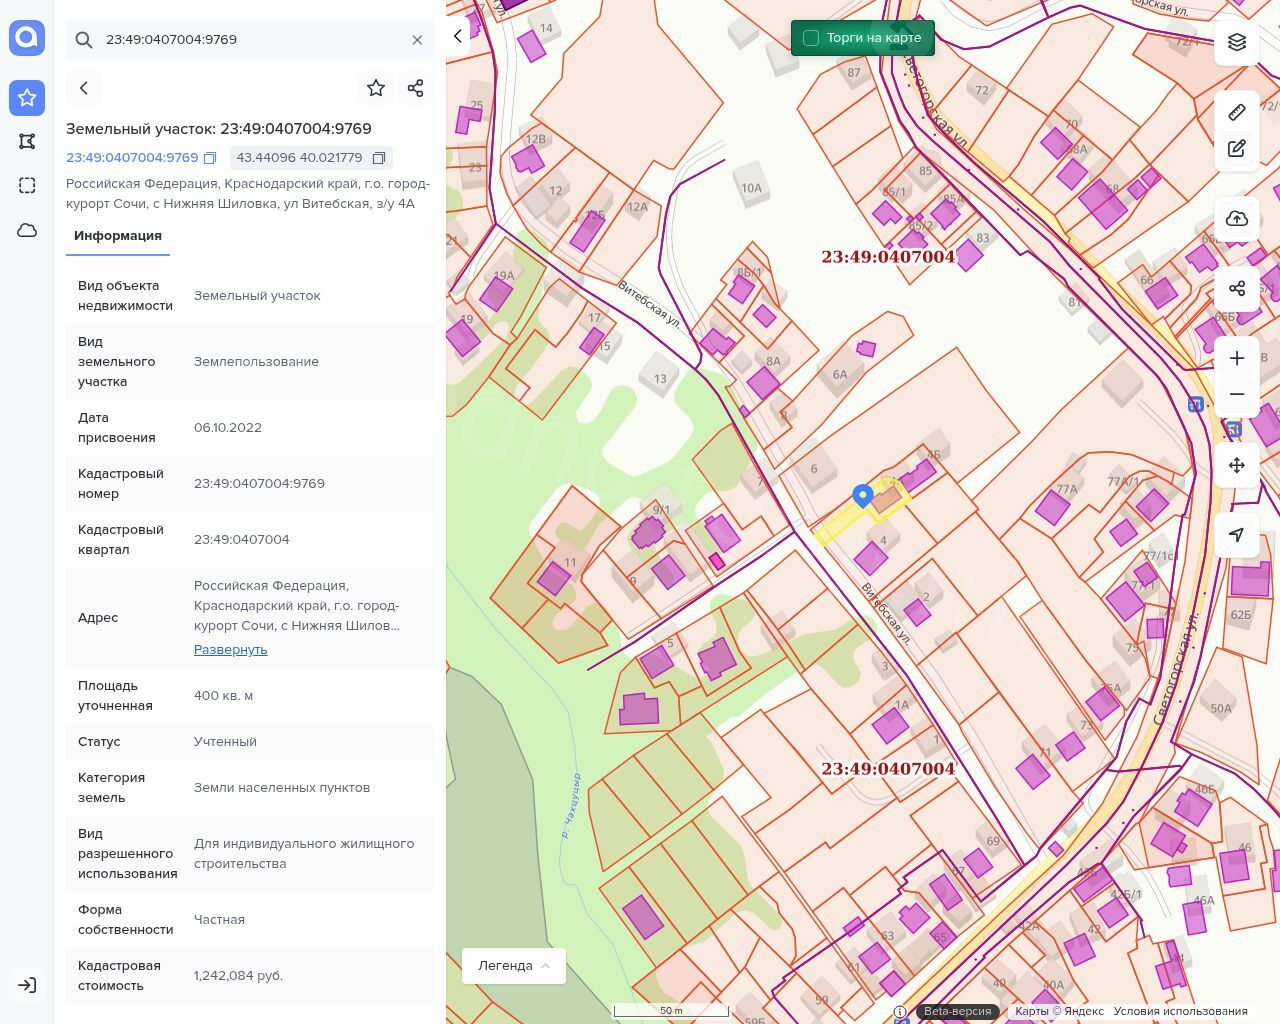The image size is (1280, 1024).
Task: Copy the cadastral number to clipboard
Action: (210, 158)
